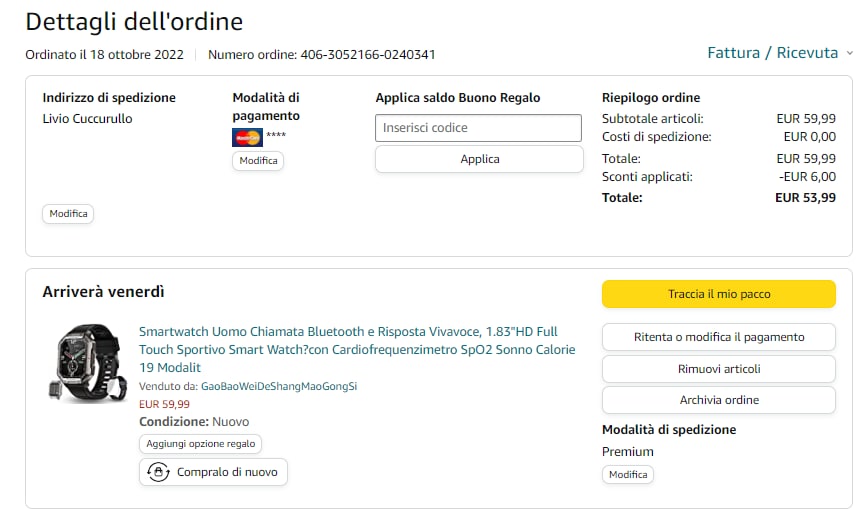Click the Compralo di nuovo refresh icon
The image size is (860, 514).
[x=158, y=472]
